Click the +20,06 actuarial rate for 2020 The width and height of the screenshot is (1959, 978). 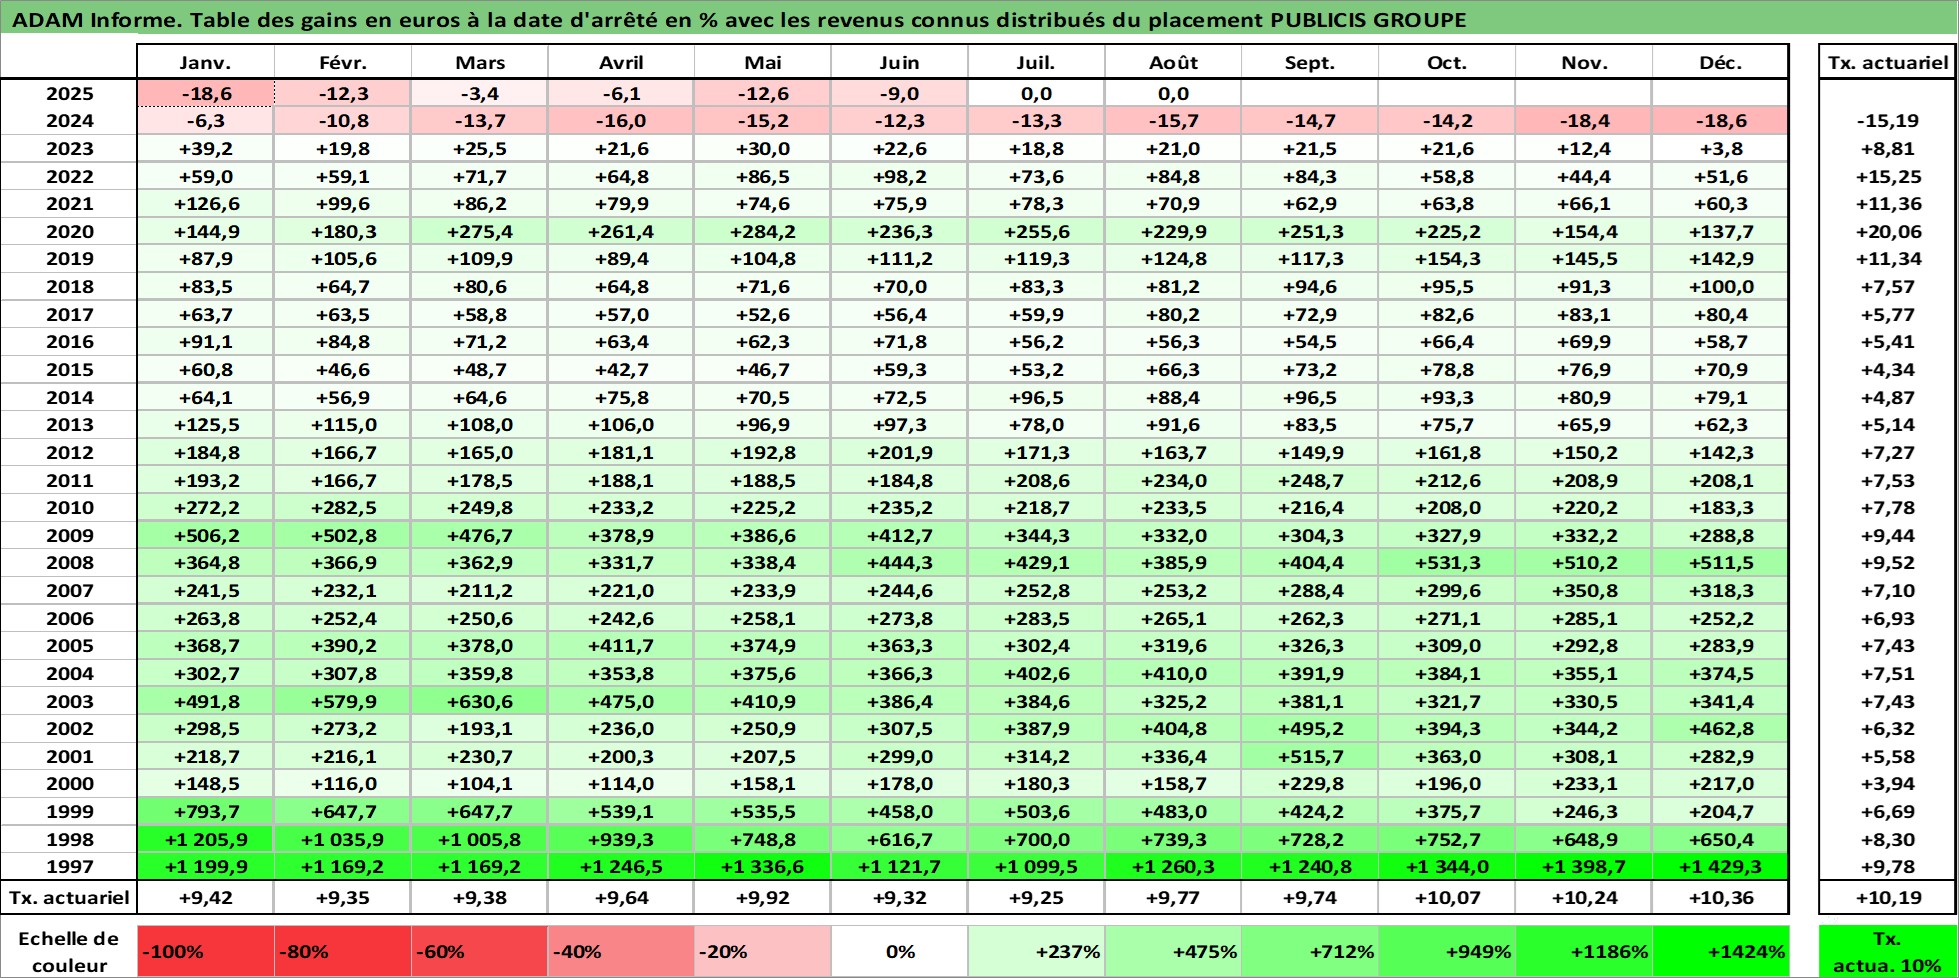click(1887, 231)
